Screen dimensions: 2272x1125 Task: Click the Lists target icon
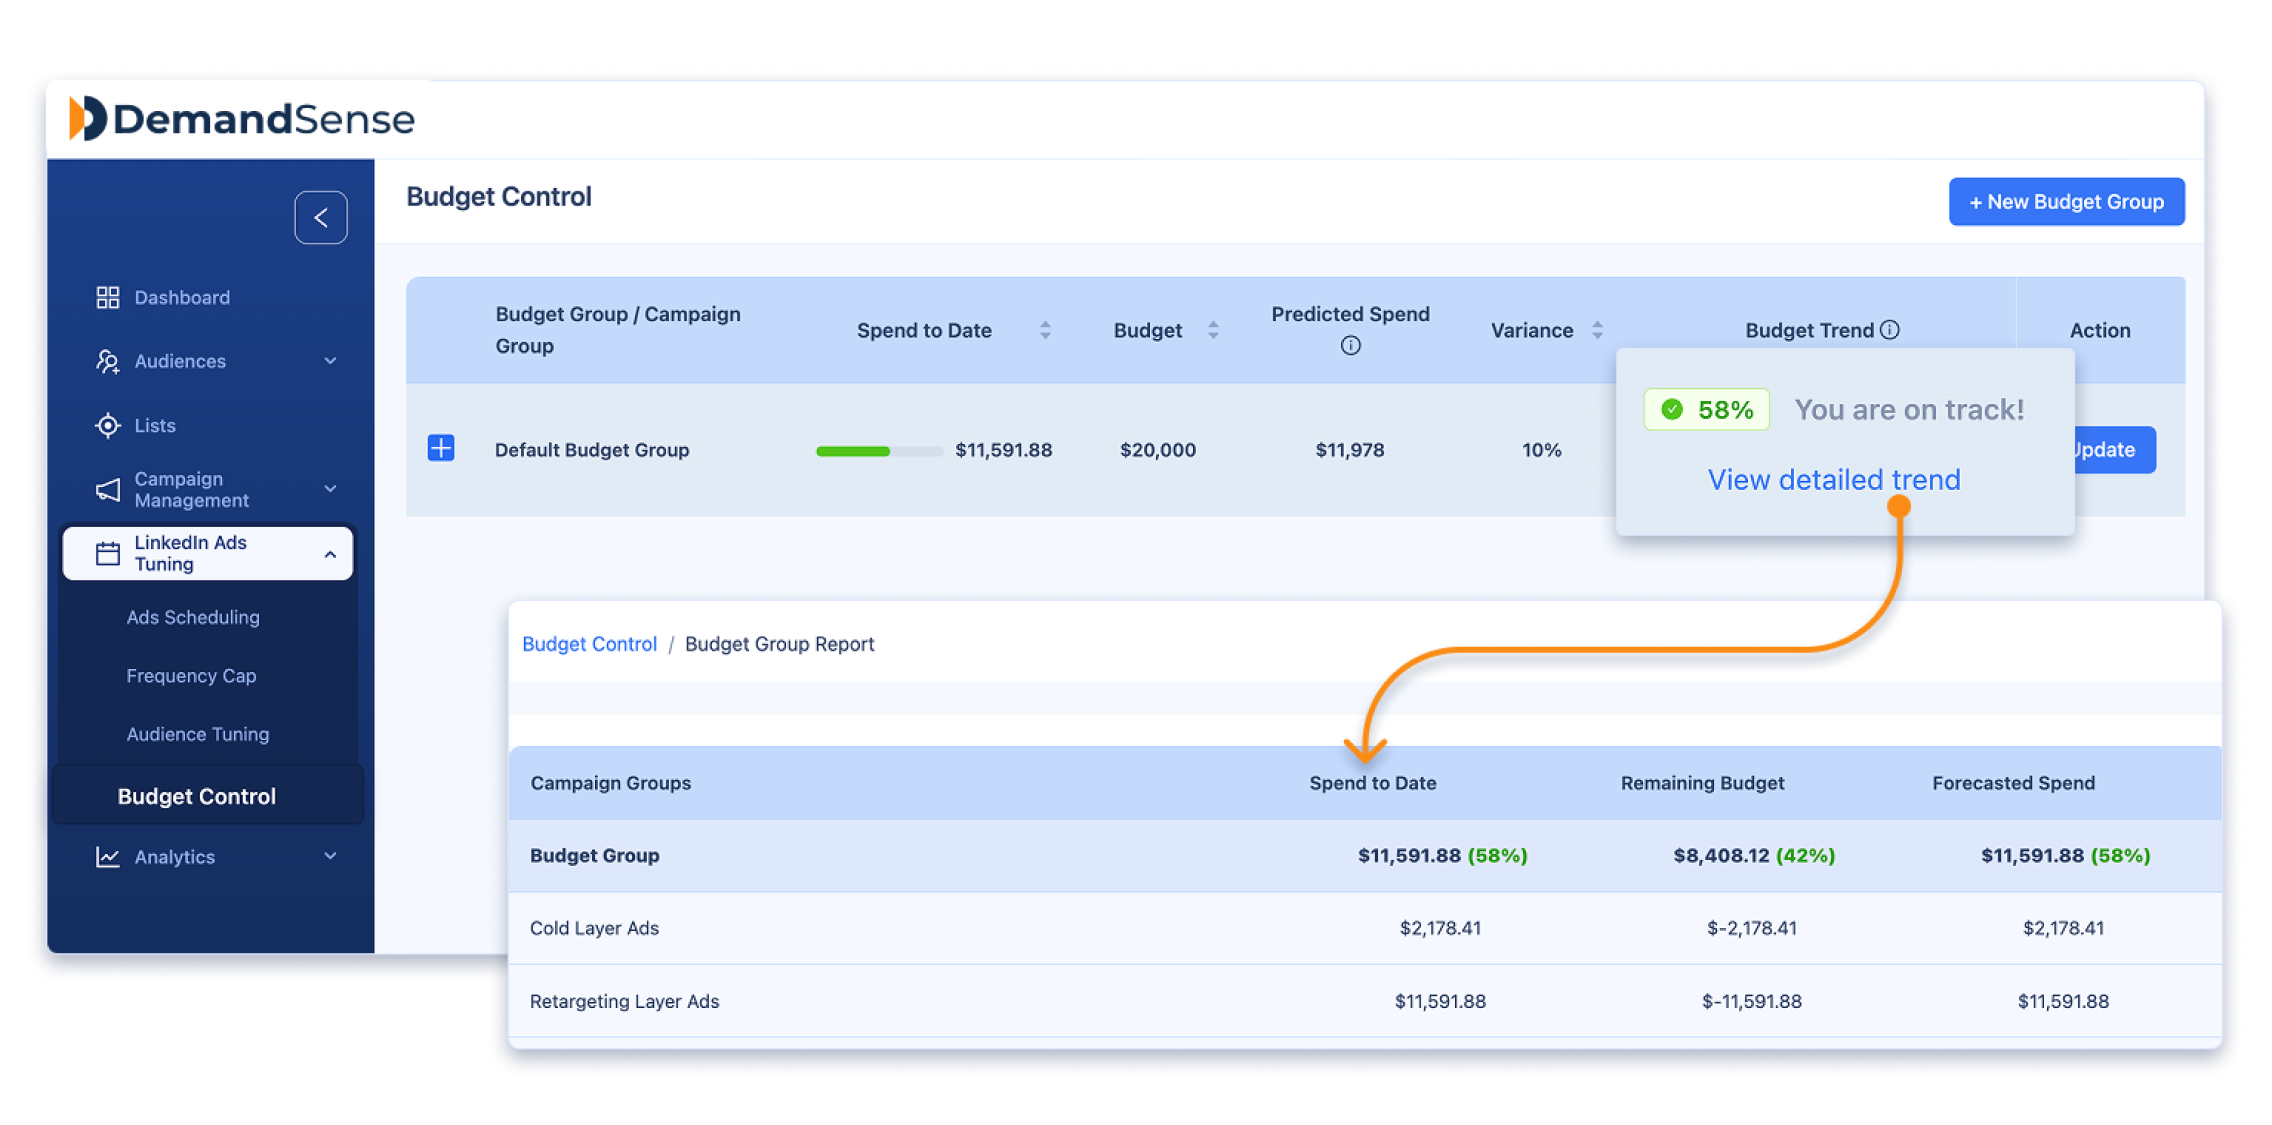[107, 425]
